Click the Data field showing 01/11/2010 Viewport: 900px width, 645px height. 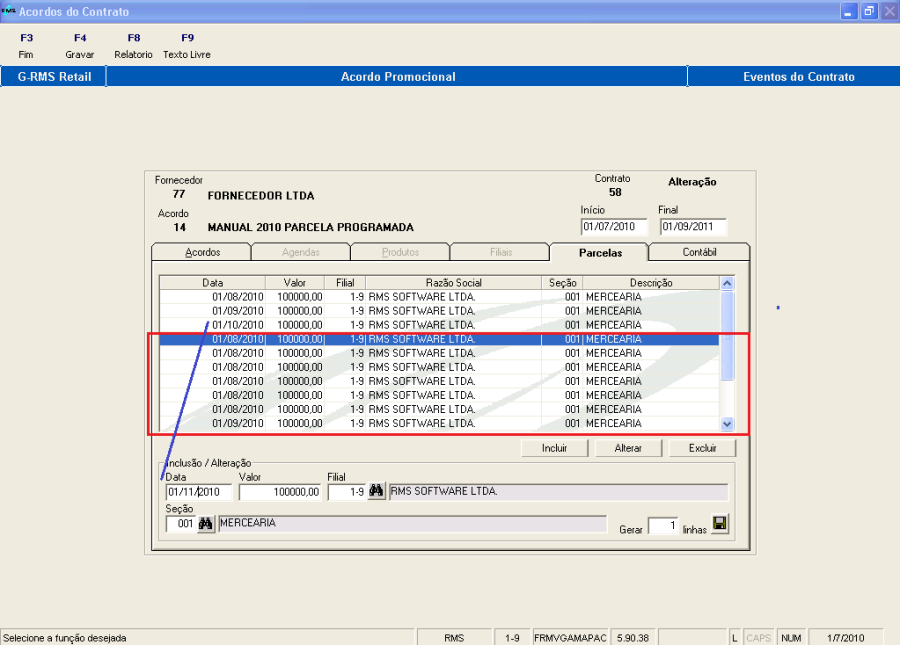pyautogui.click(x=199, y=492)
